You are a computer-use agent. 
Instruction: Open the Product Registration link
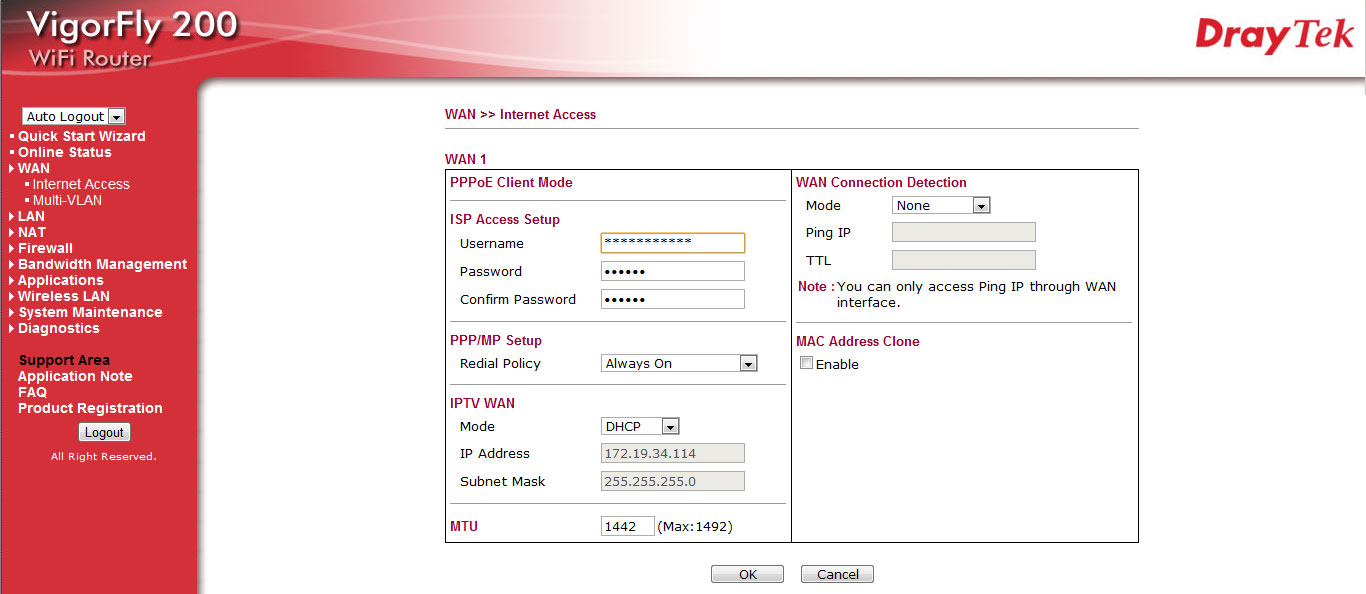click(90, 408)
